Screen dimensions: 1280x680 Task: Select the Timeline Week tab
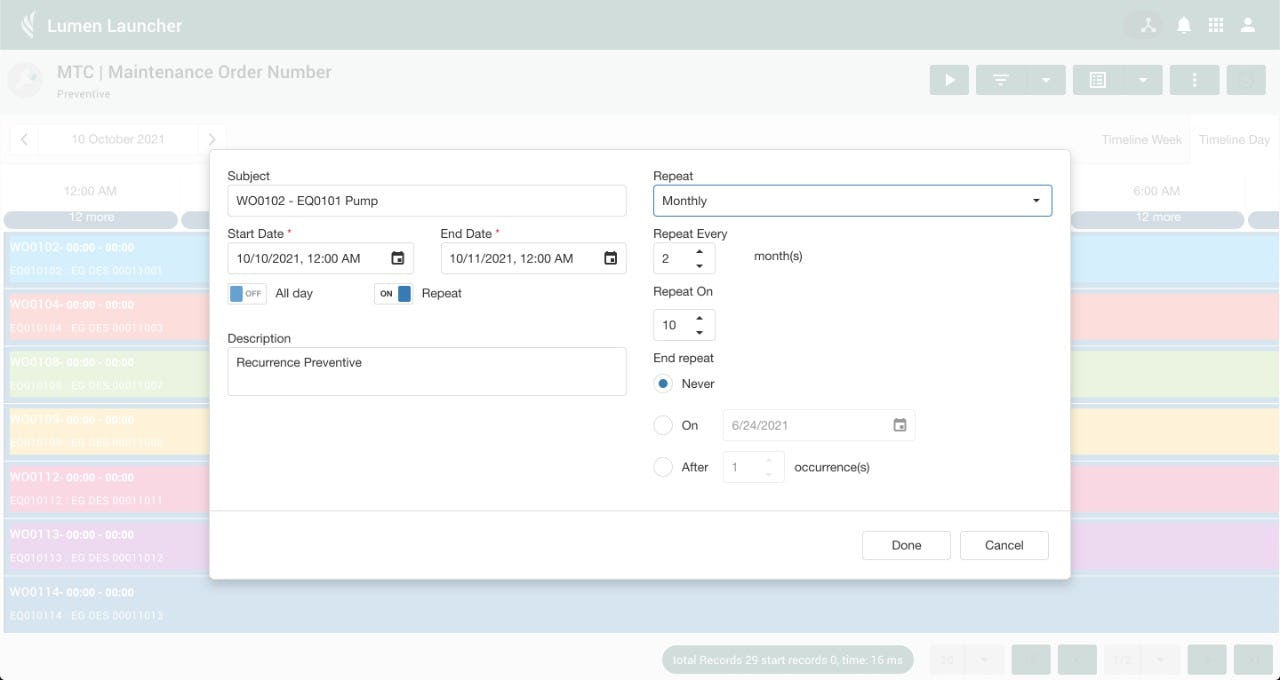(x=1140, y=139)
